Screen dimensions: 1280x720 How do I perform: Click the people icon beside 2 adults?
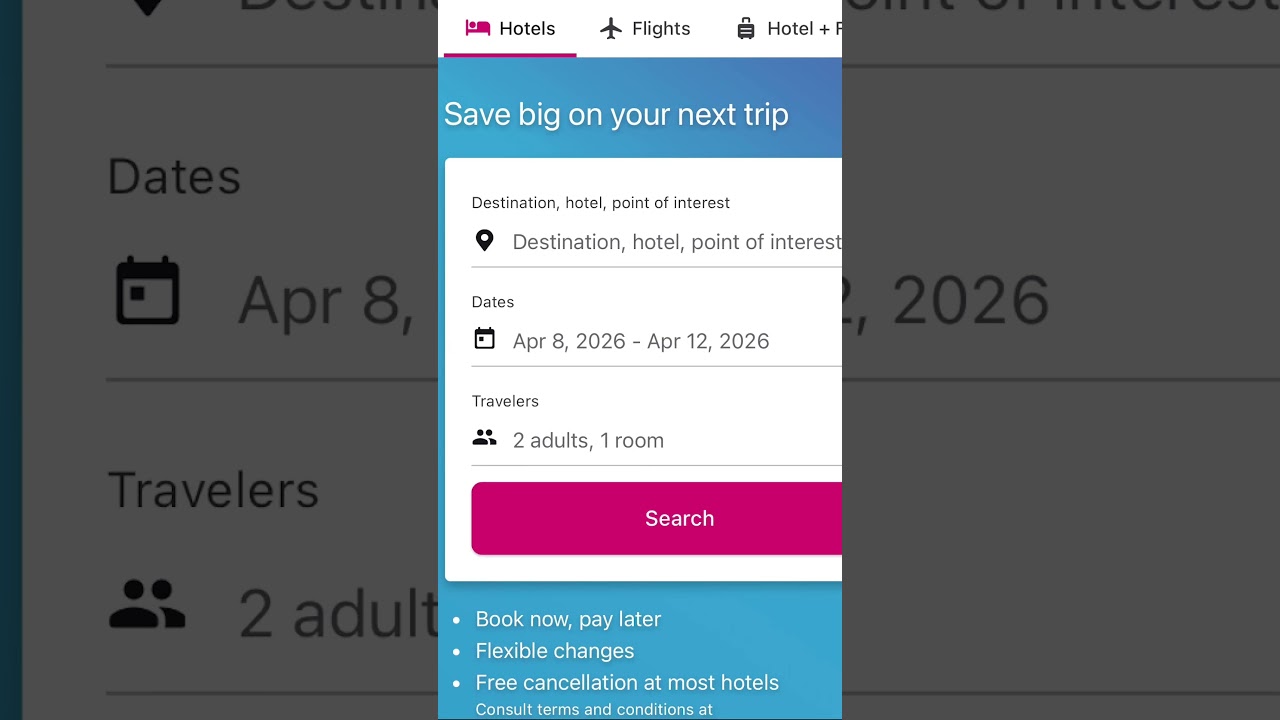(x=485, y=438)
